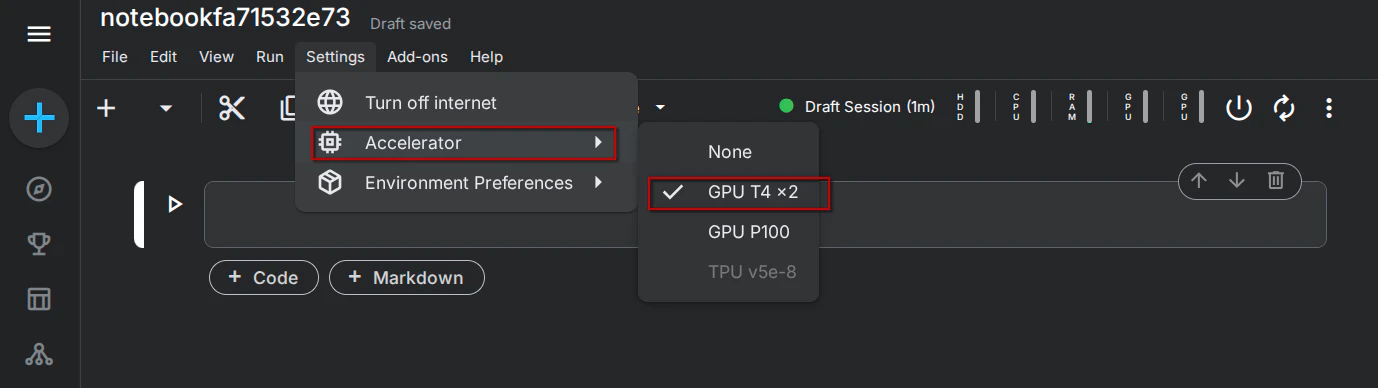1378x388 pixels.
Task: Click the CPU usage meter
Action: click(1023, 107)
